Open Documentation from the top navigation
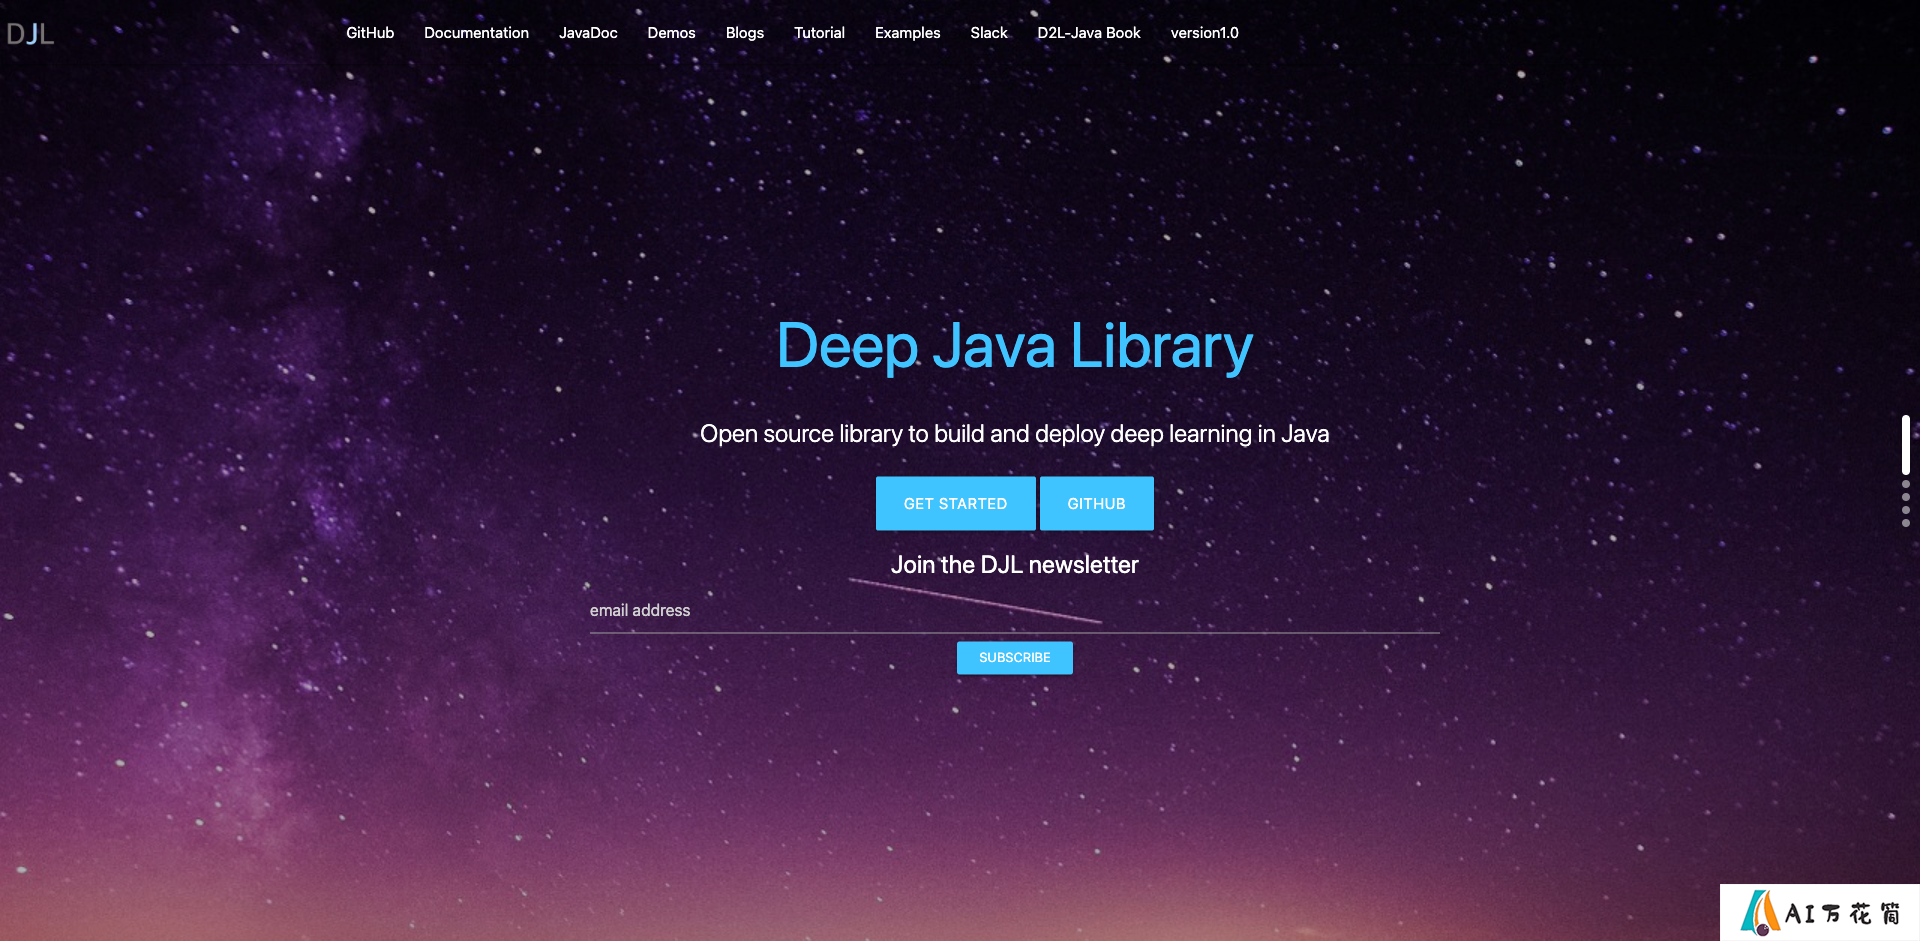1920x941 pixels. 476,33
